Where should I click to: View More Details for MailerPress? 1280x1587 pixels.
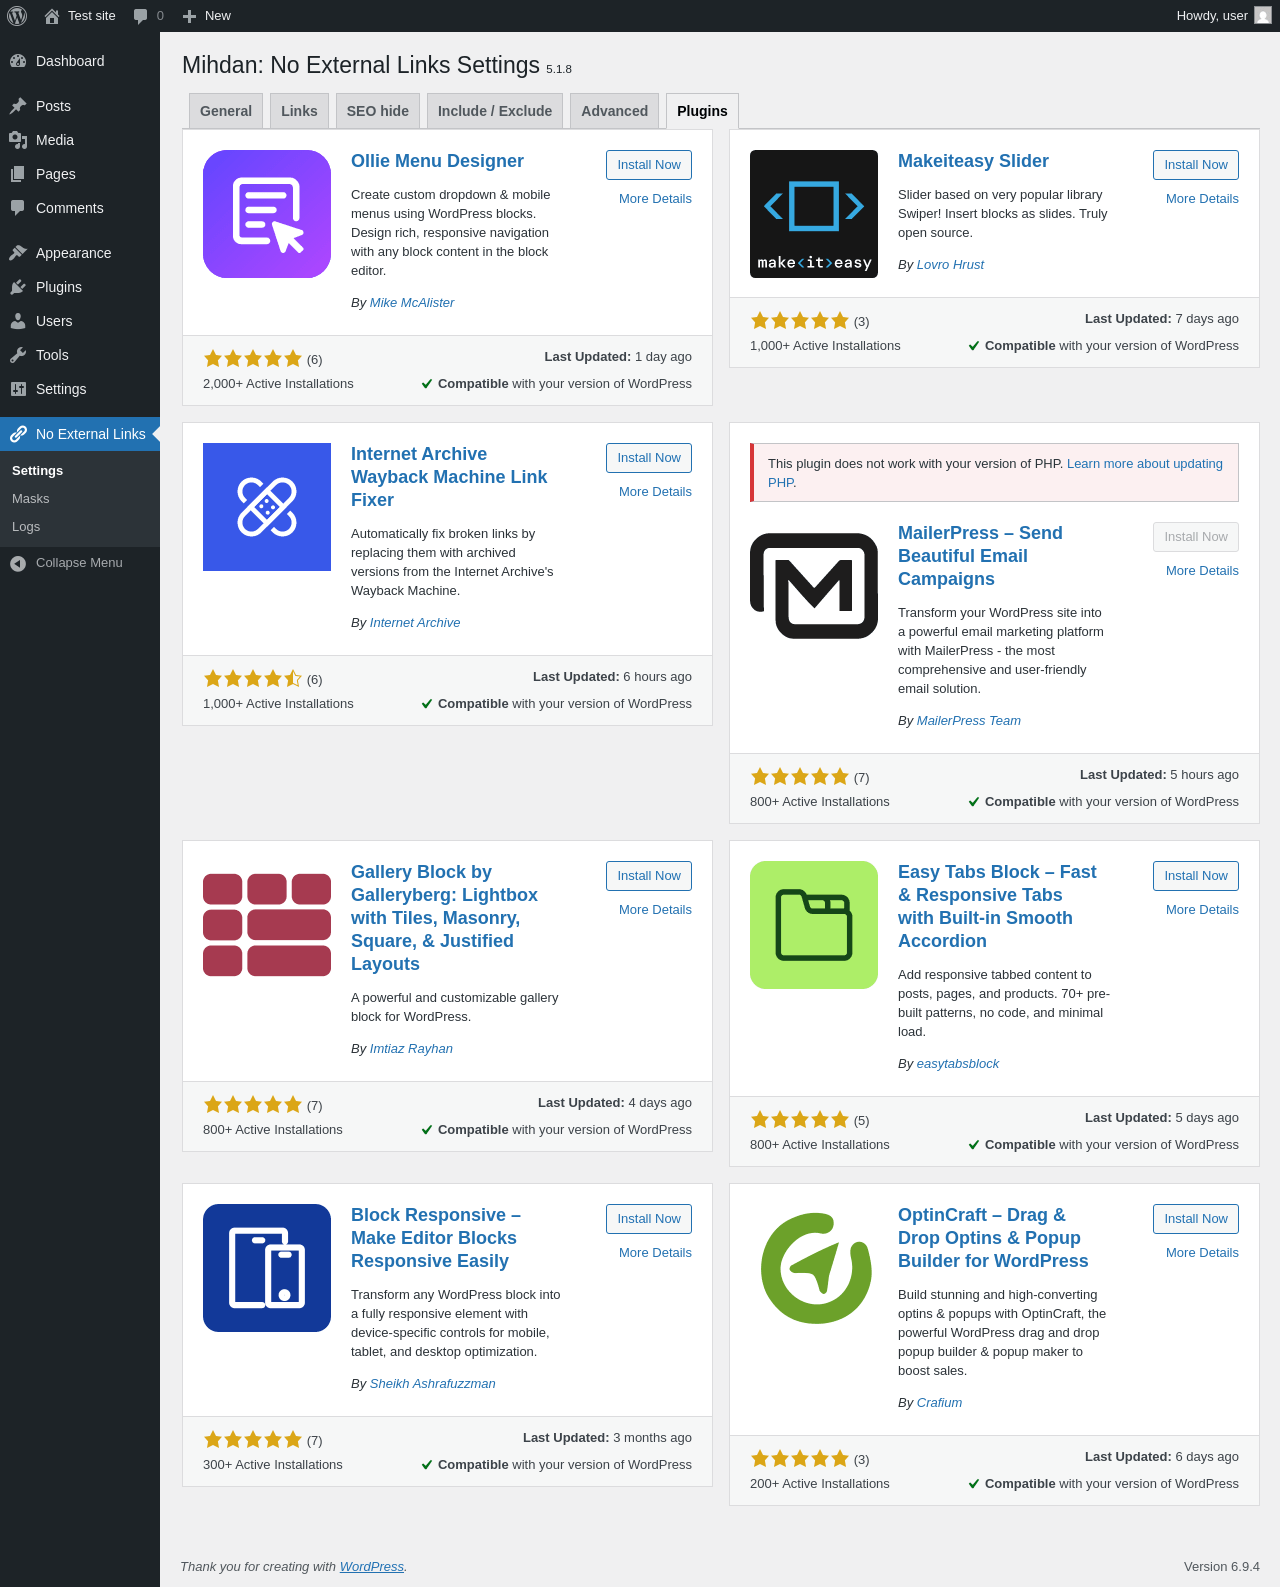click(x=1202, y=571)
